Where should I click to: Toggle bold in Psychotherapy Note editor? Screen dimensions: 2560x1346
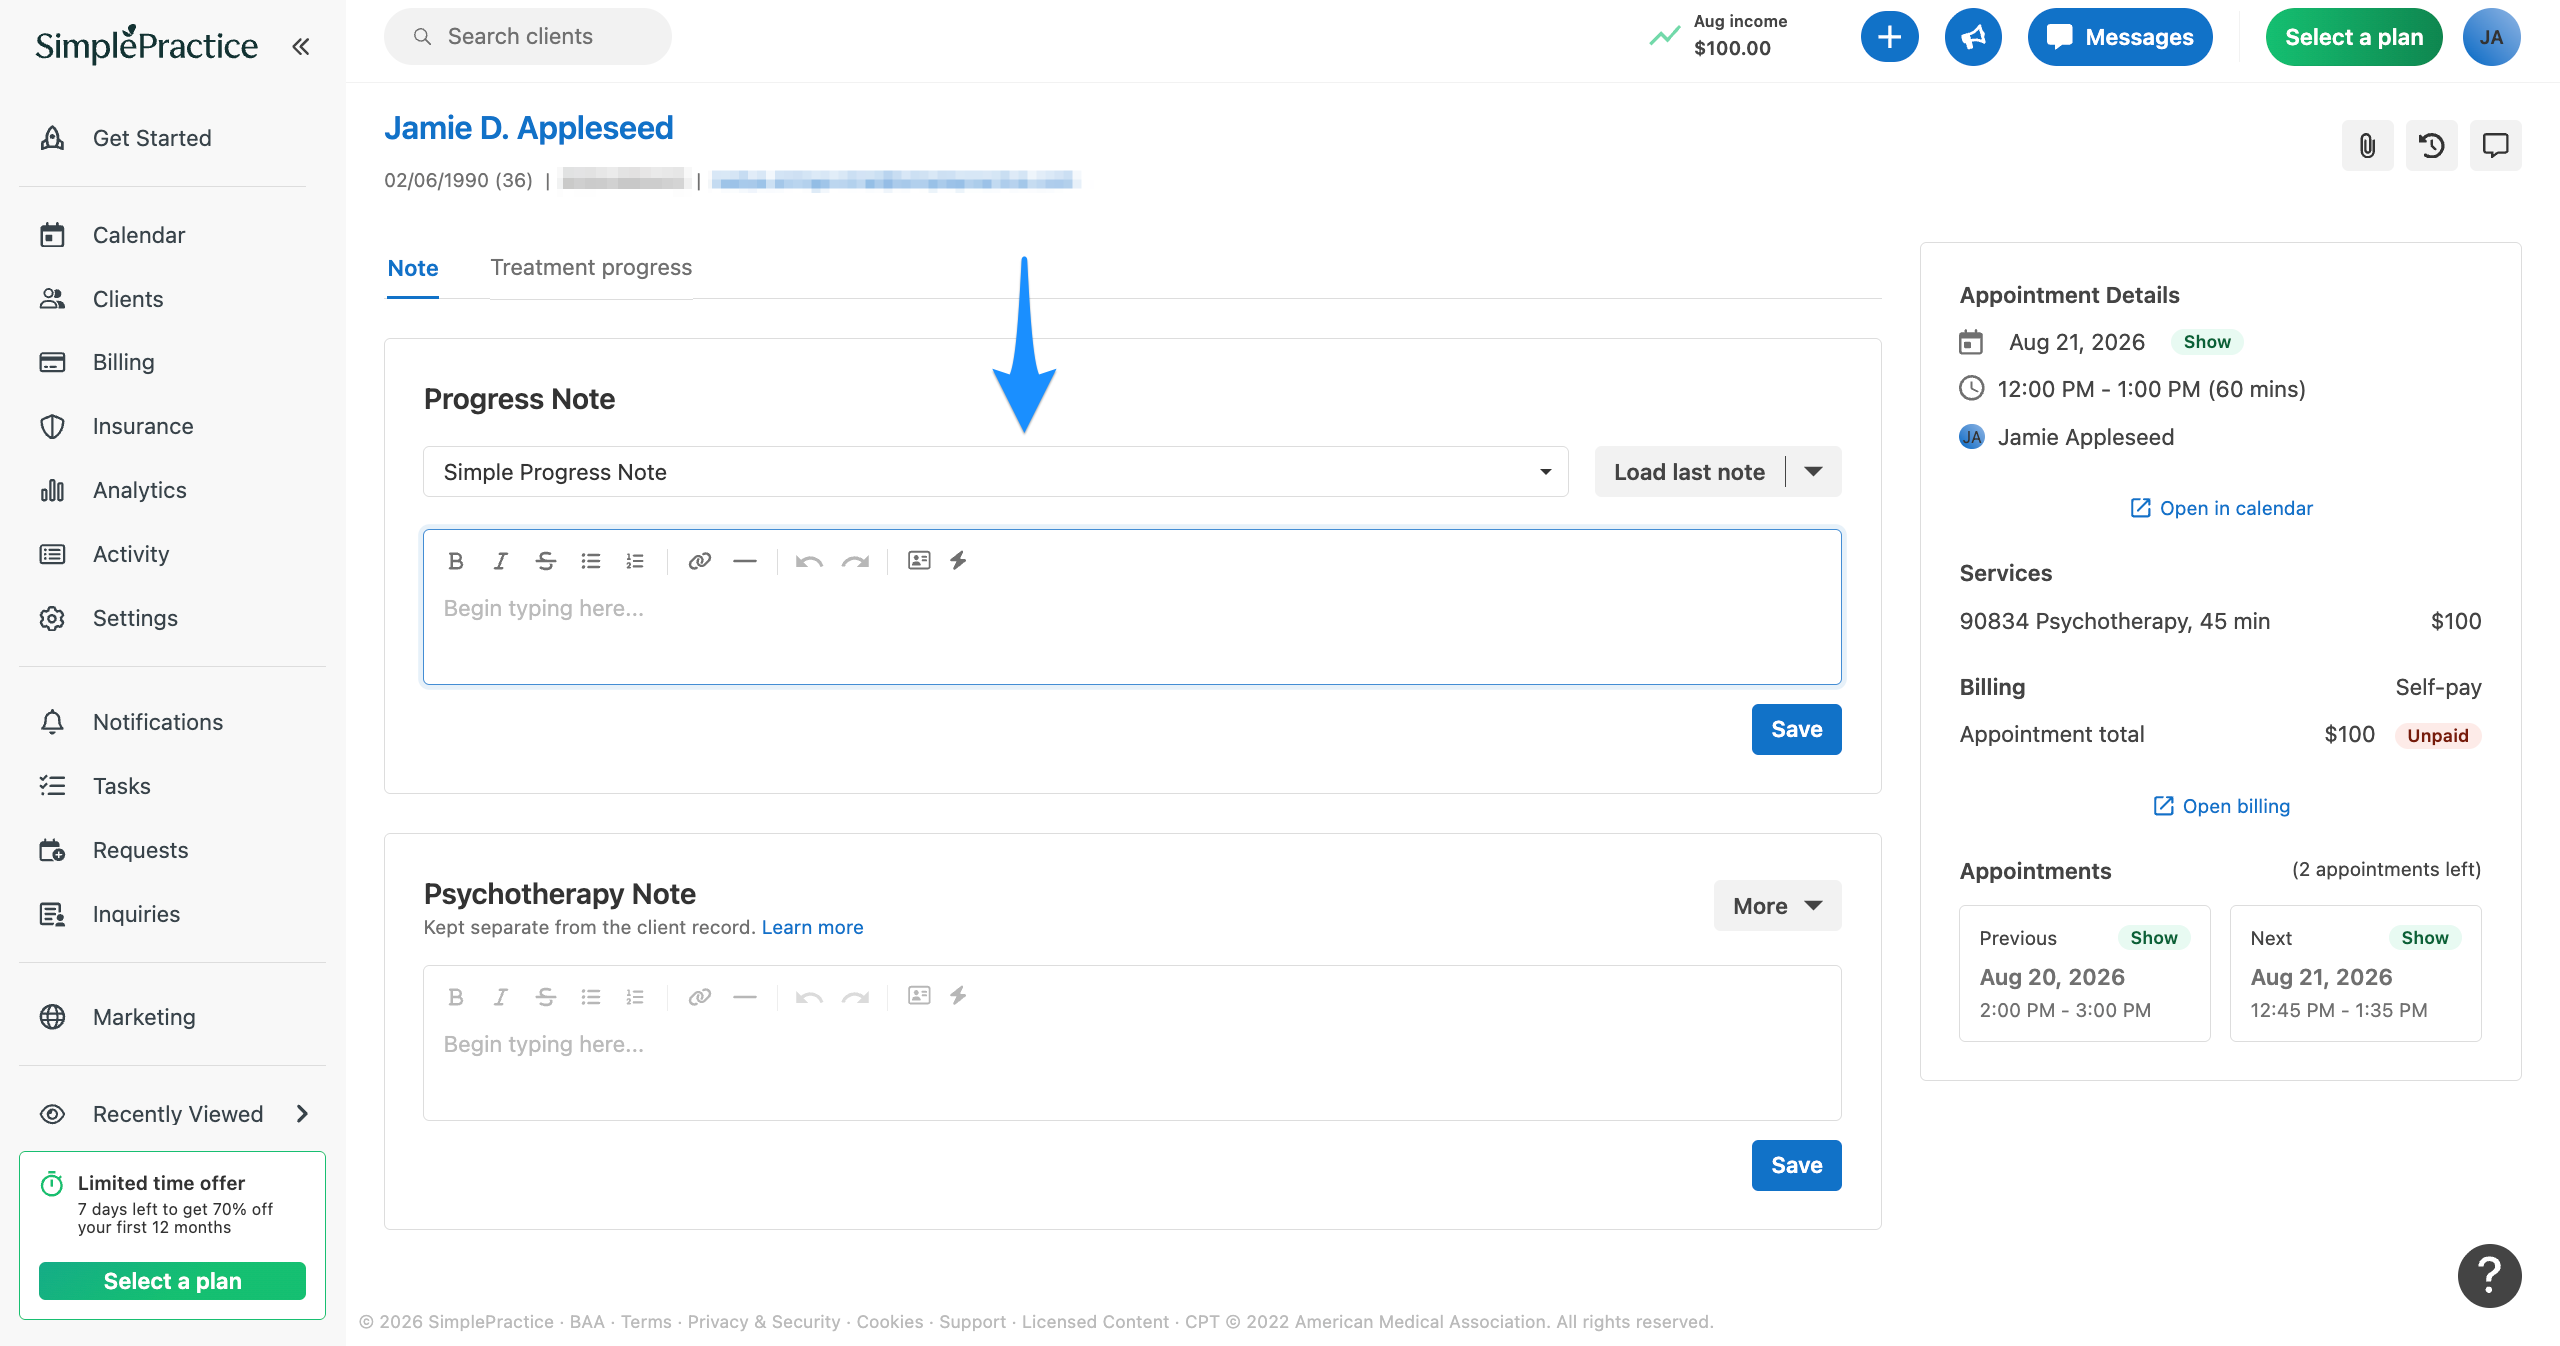[x=456, y=996]
